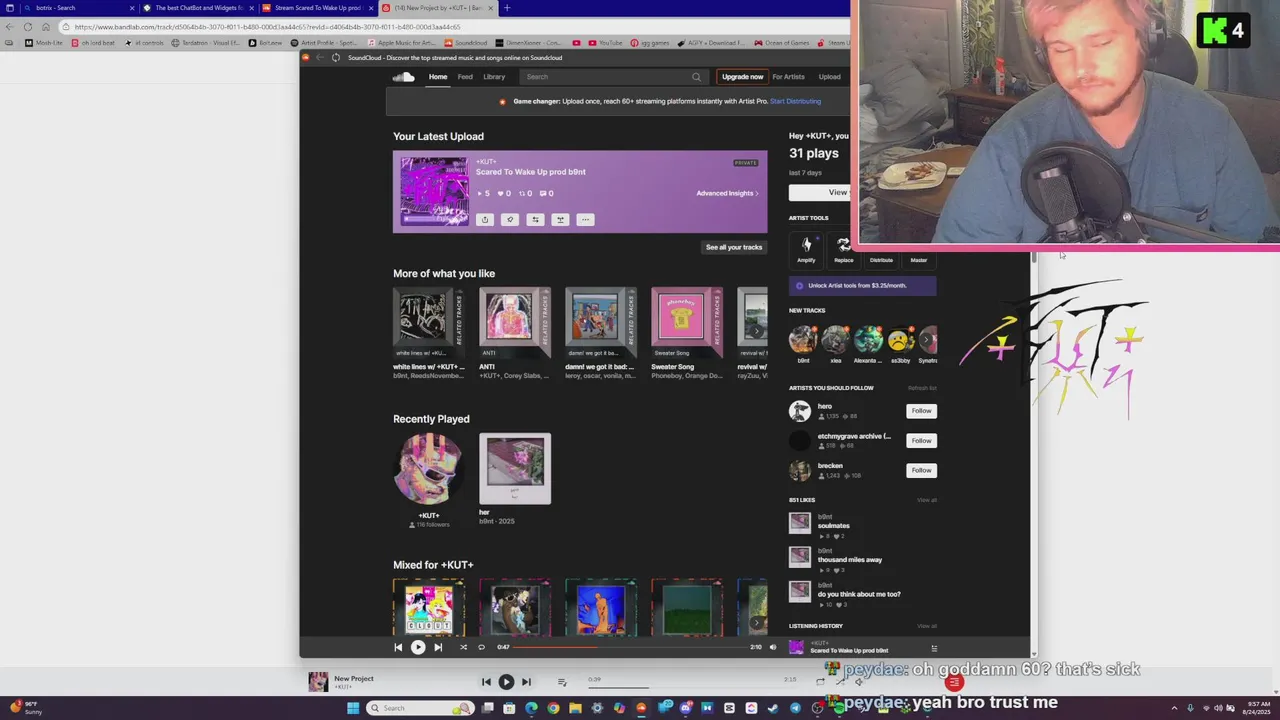Open the +KUT+ recently played profile avatar

(x=429, y=469)
